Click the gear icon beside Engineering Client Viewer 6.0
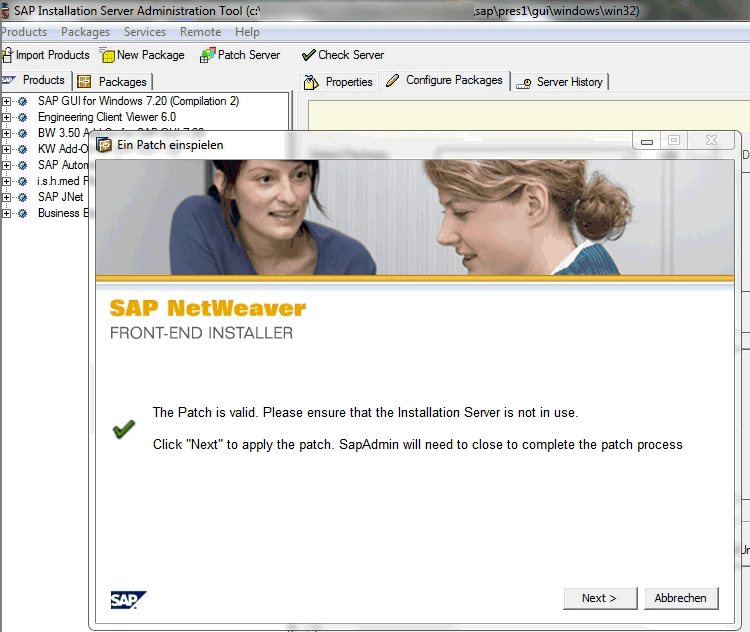 [22, 117]
